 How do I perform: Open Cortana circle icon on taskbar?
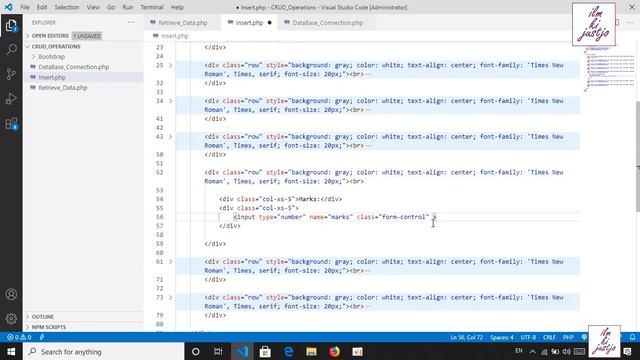(196, 351)
